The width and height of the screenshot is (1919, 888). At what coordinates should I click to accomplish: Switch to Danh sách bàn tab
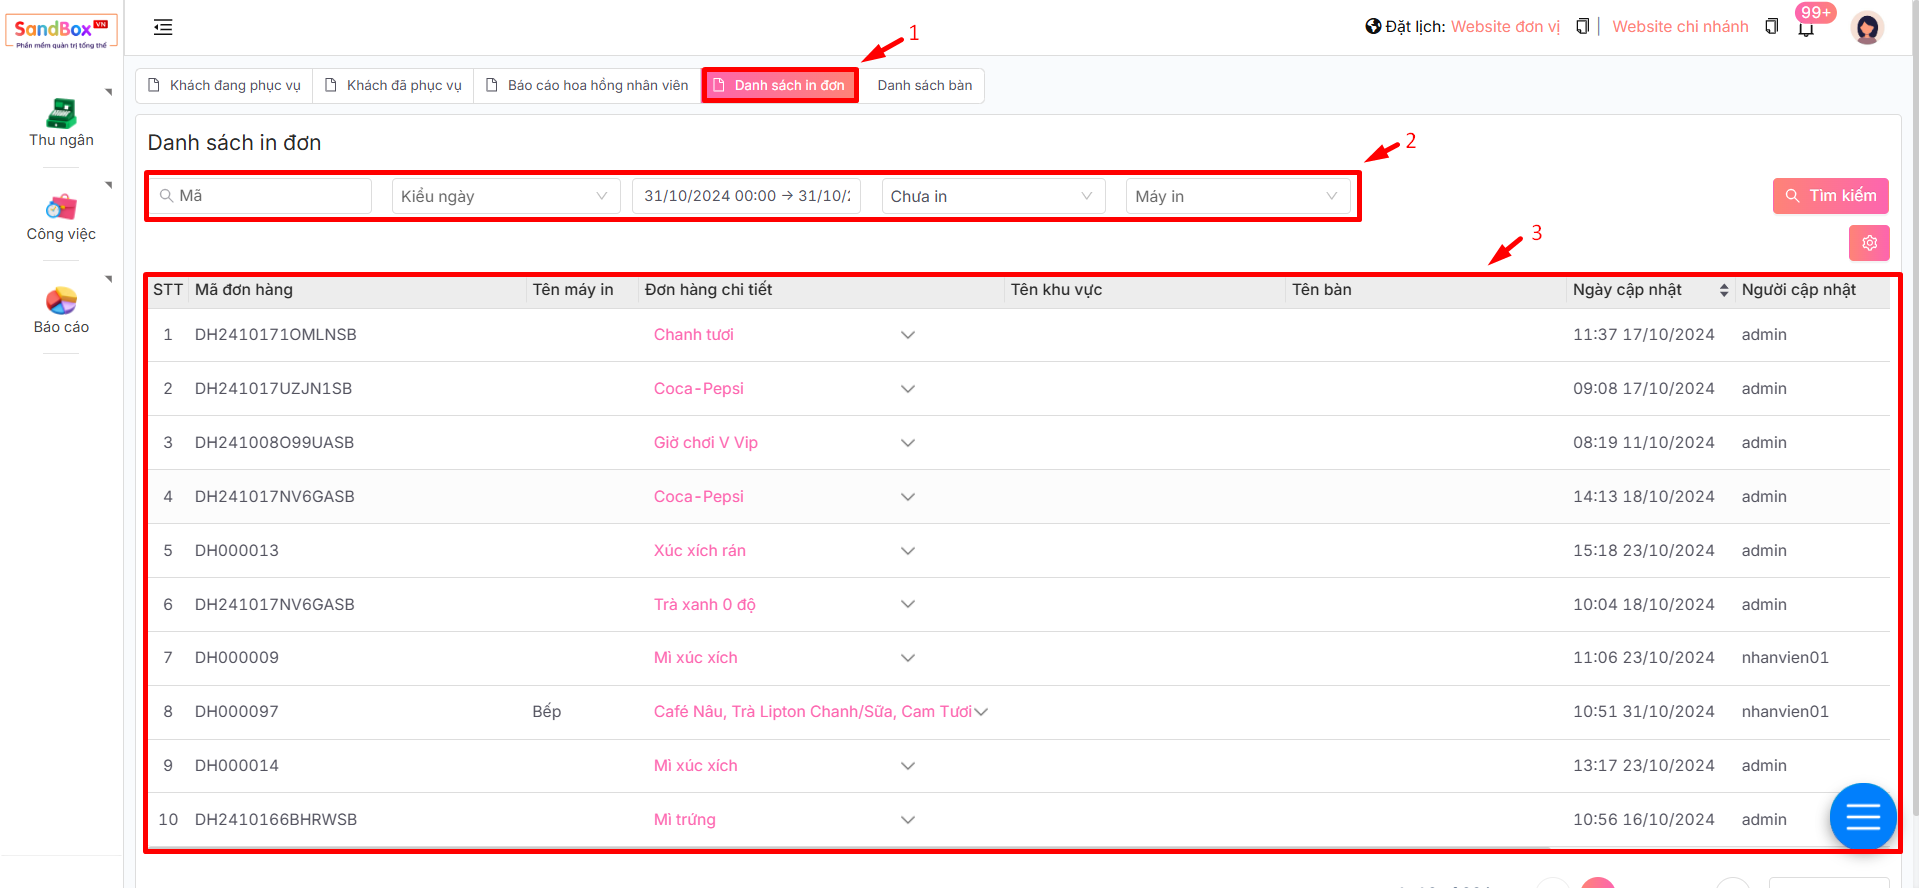coord(924,86)
